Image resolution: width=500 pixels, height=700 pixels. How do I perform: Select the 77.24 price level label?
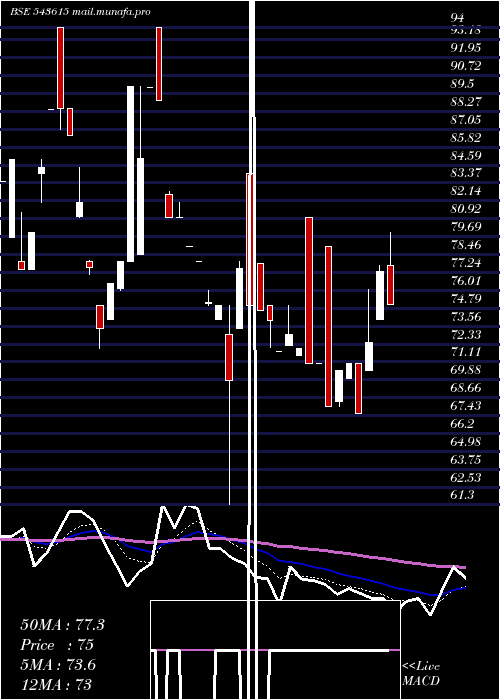pos(466,263)
